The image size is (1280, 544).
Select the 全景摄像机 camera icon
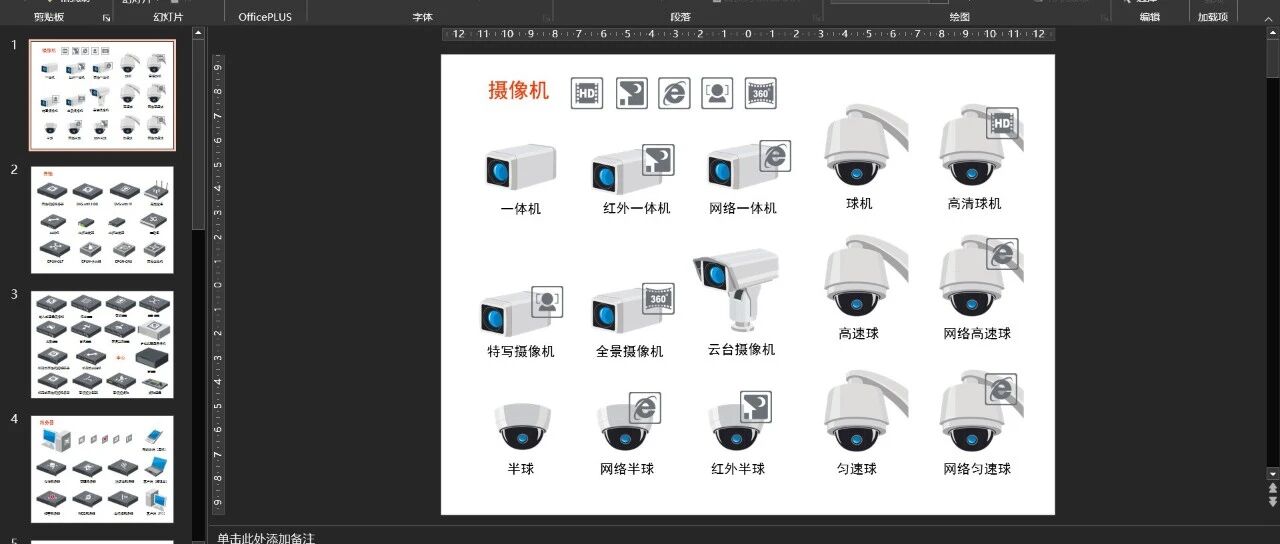point(633,309)
